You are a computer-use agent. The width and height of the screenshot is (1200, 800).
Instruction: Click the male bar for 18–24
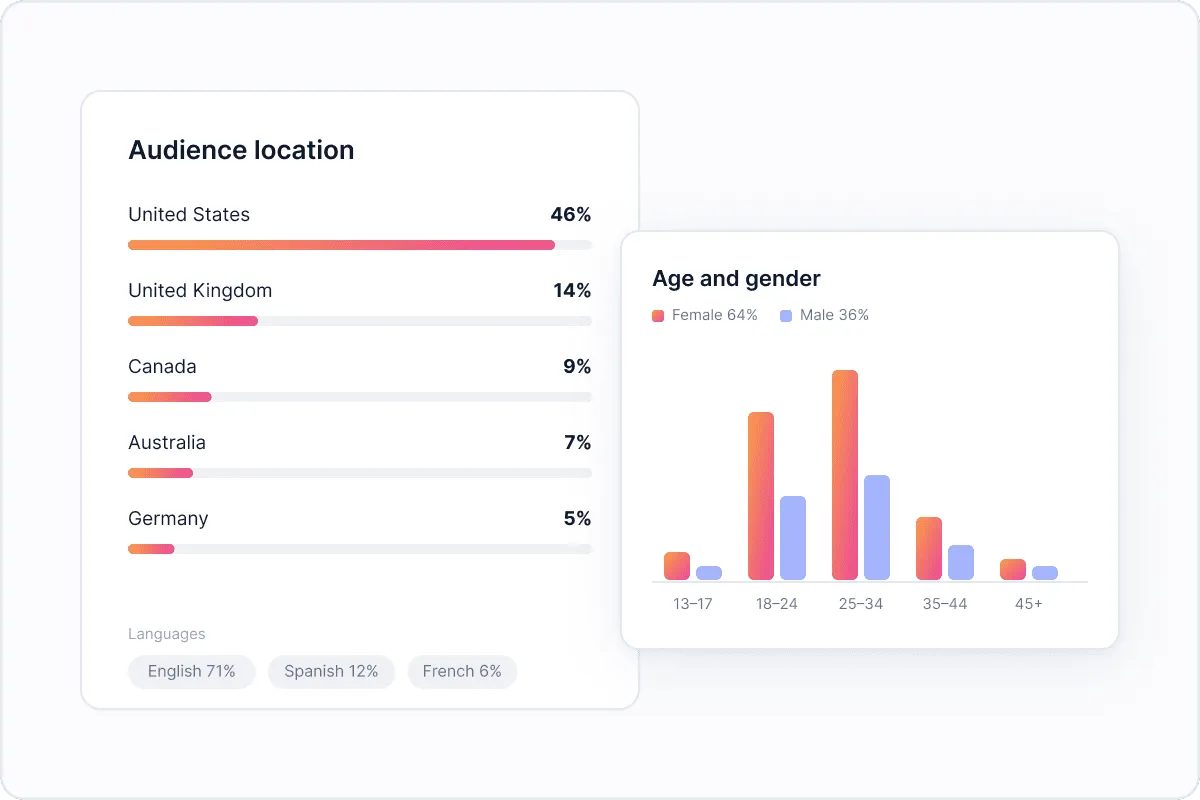793,538
